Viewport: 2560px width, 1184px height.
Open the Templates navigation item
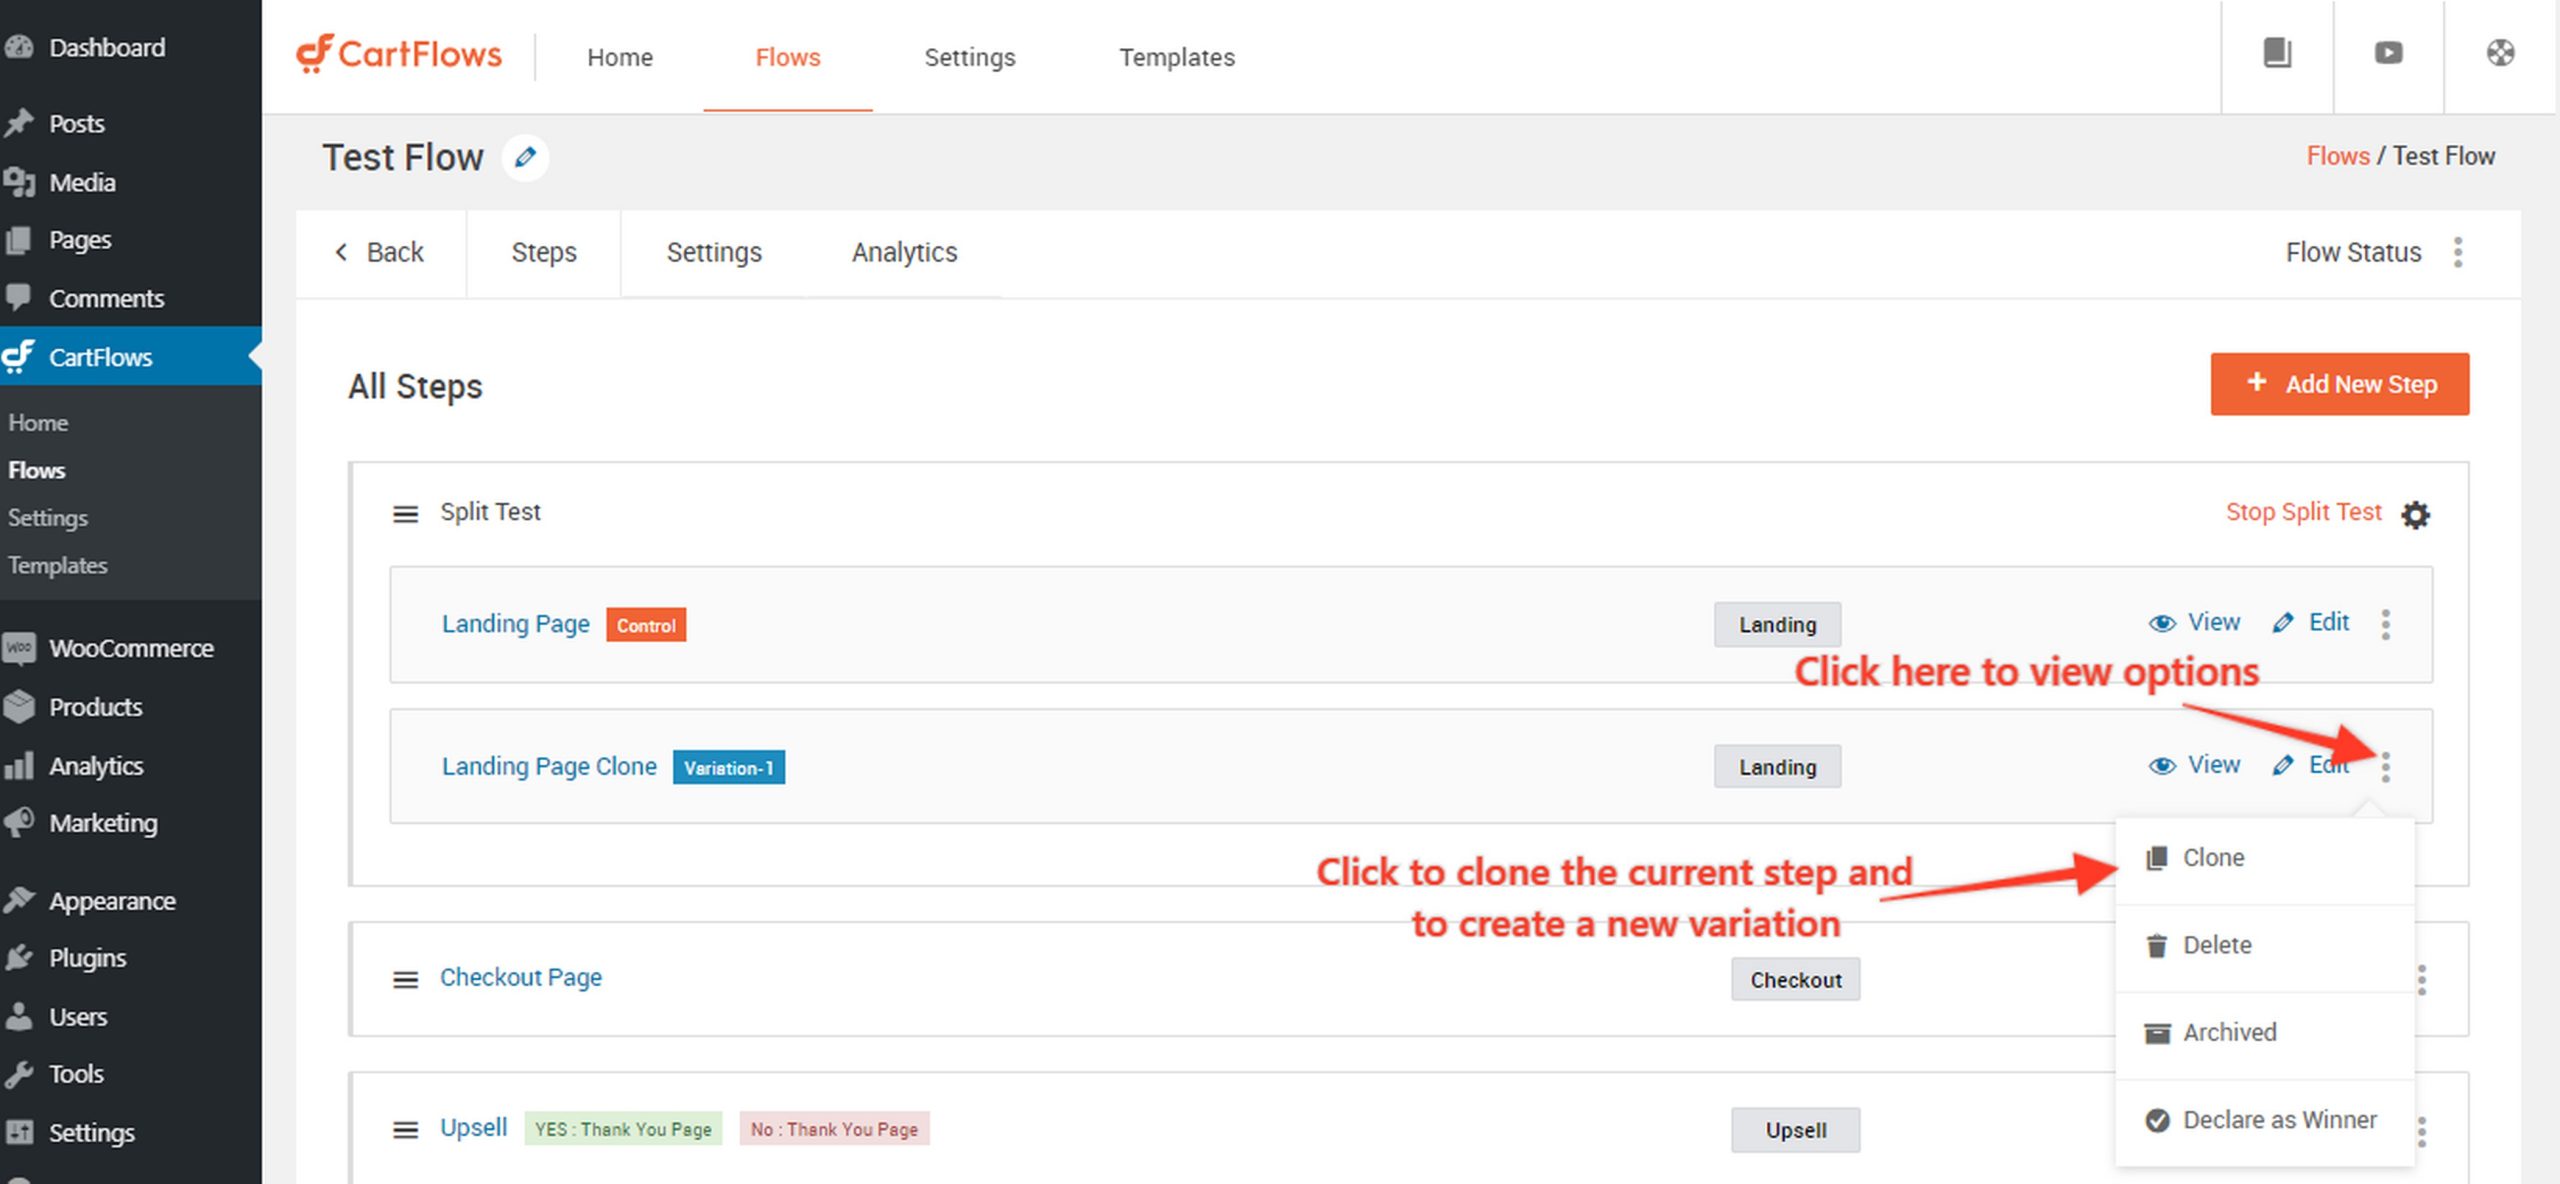(x=1176, y=57)
